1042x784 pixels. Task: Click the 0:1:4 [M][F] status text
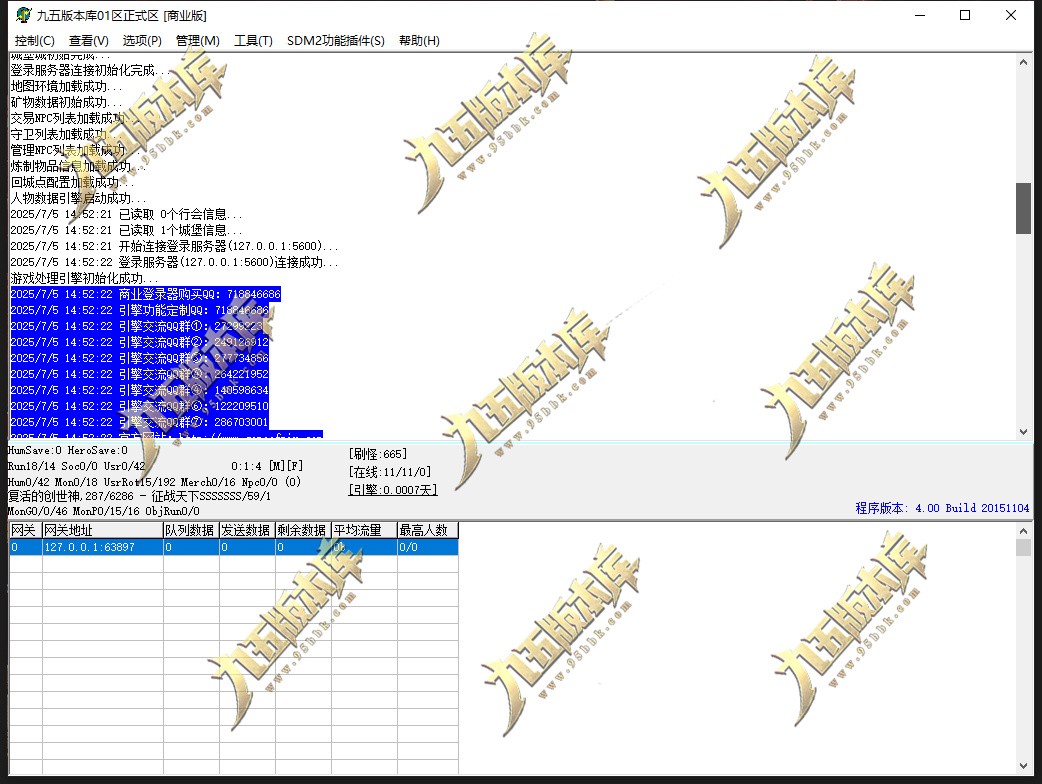point(267,466)
